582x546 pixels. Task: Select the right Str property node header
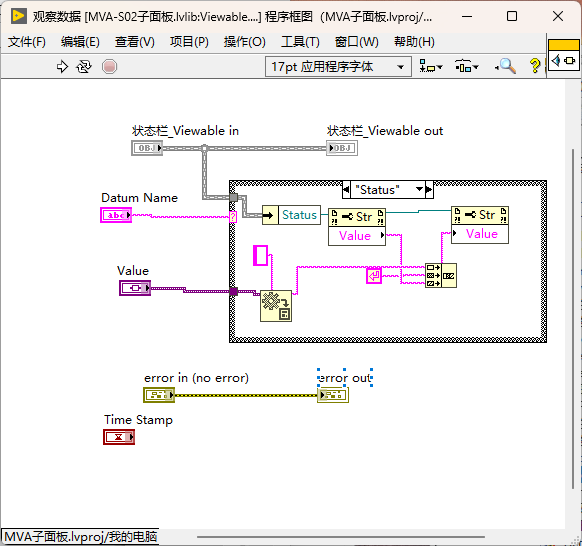[480, 215]
